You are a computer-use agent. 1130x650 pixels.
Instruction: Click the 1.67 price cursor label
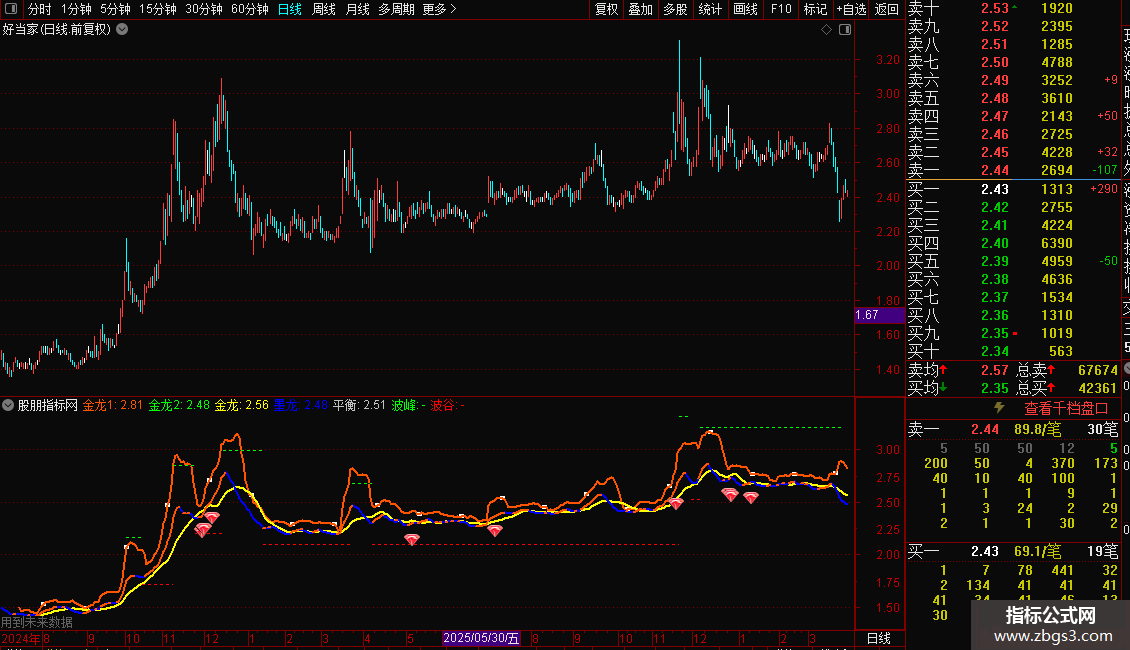pyautogui.click(x=879, y=315)
